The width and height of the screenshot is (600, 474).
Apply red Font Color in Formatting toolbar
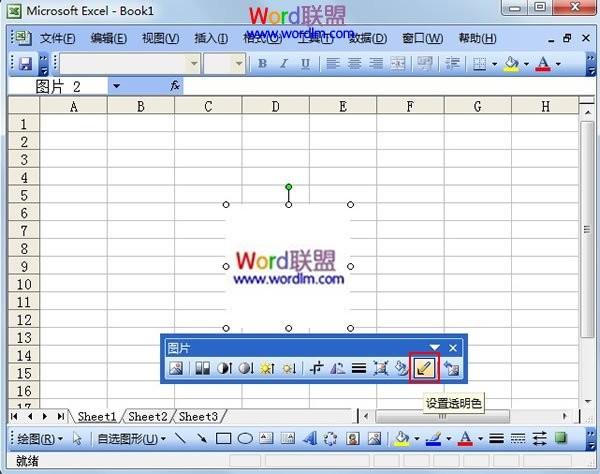click(544, 64)
